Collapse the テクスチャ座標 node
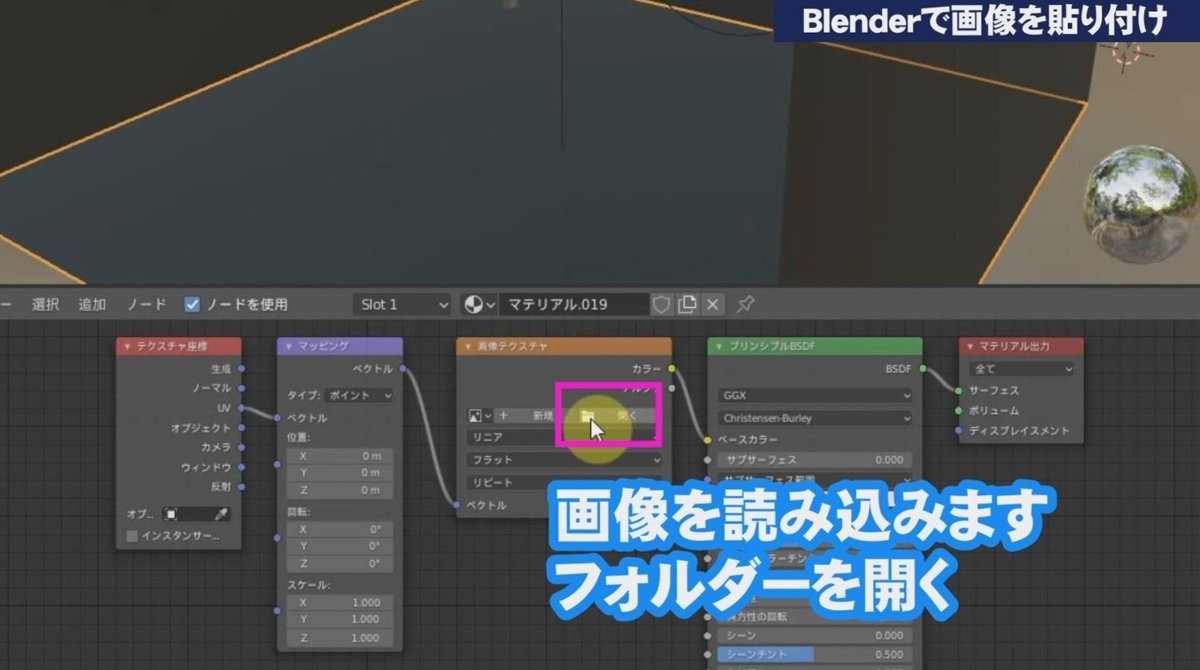This screenshot has width=1200, height=670. point(126,346)
